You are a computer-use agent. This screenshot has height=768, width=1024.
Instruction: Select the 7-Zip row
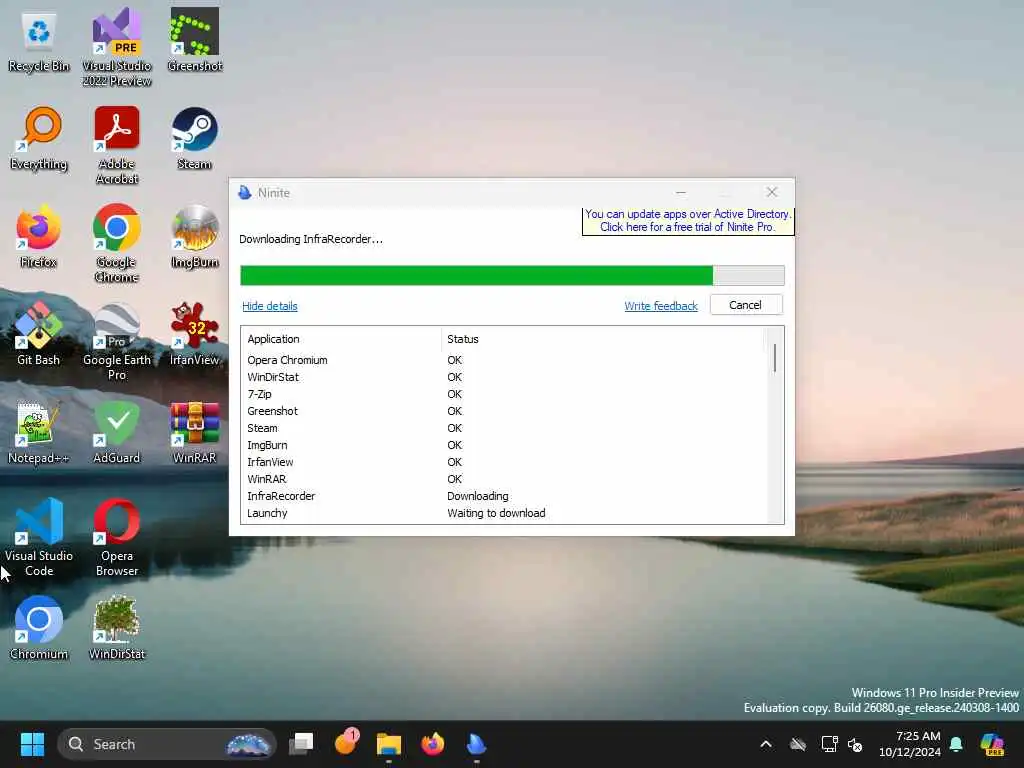[503, 394]
